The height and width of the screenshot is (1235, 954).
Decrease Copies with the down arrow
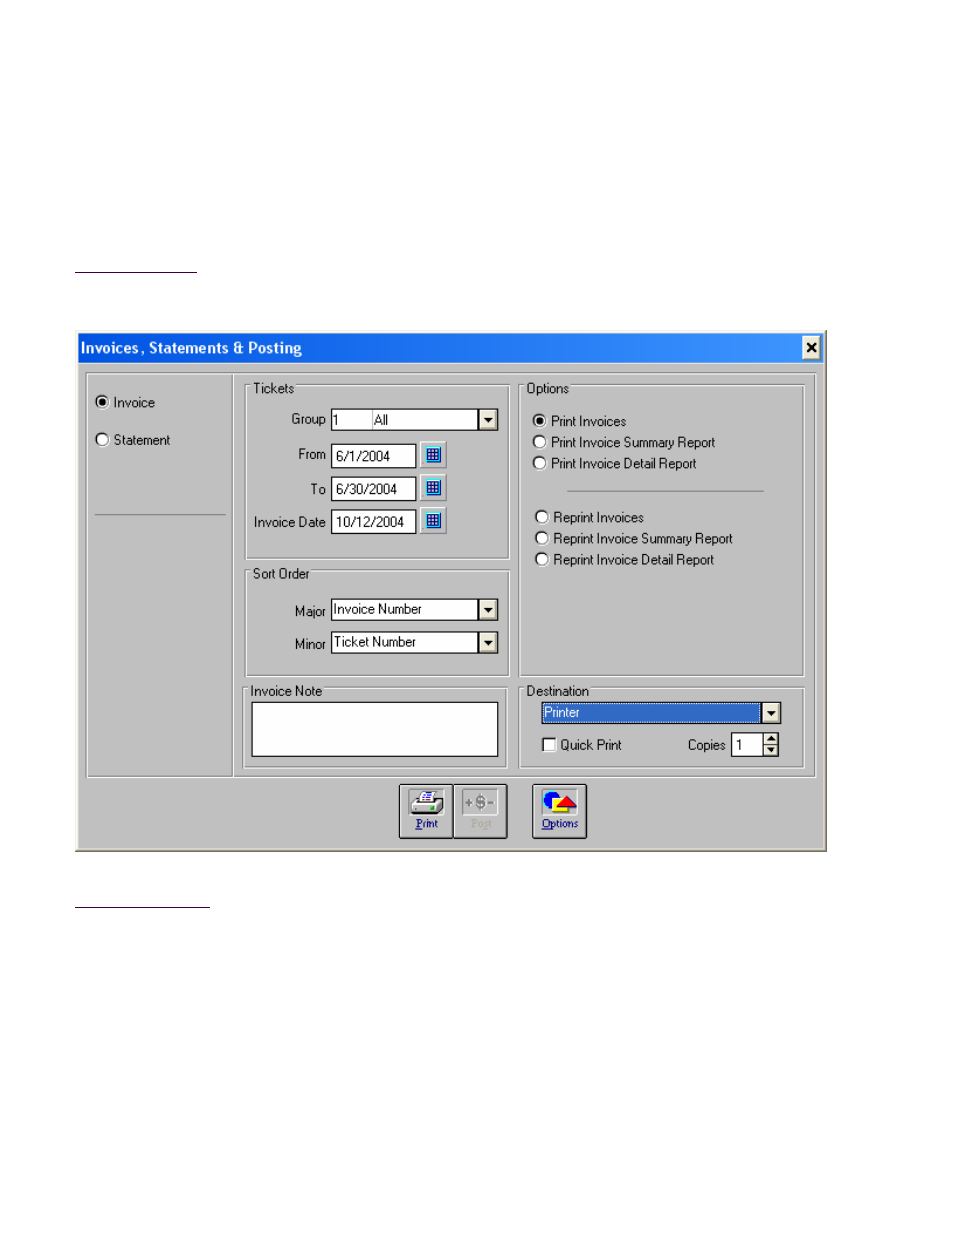pyautogui.click(x=771, y=750)
